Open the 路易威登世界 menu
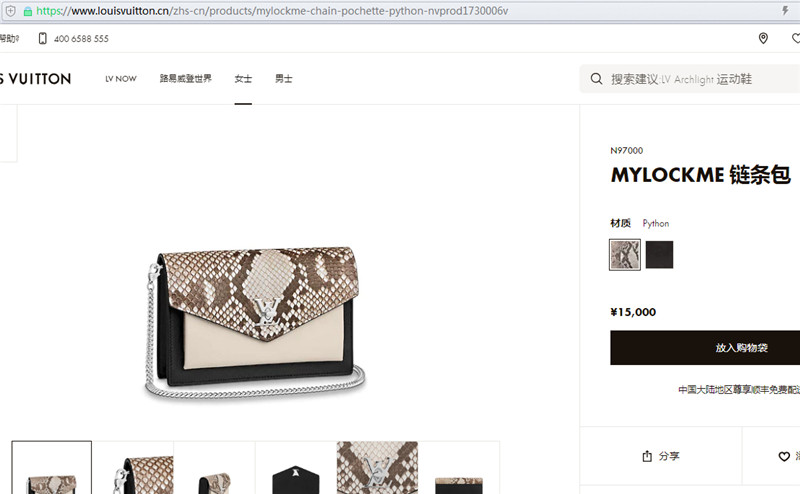This screenshot has width=800, height=494. [x=186, y=79]
